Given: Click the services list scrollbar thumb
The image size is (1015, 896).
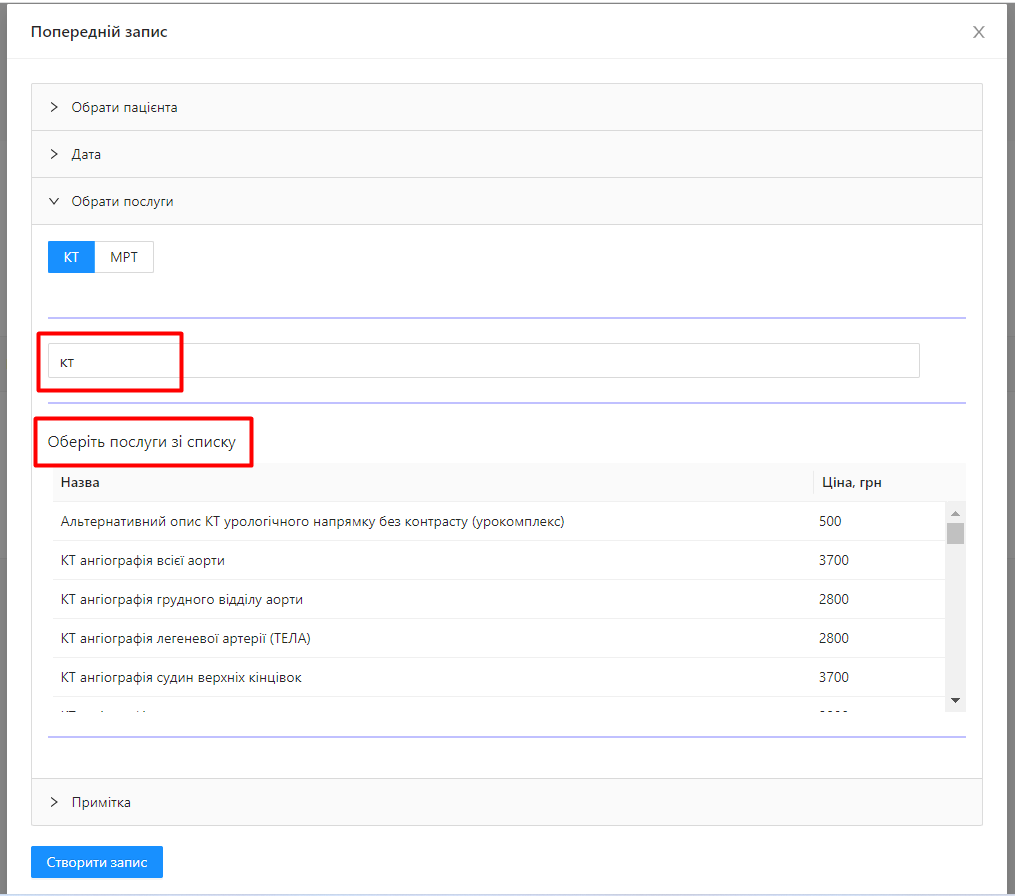Looking at the screenshot, I should tap(955, 533).
